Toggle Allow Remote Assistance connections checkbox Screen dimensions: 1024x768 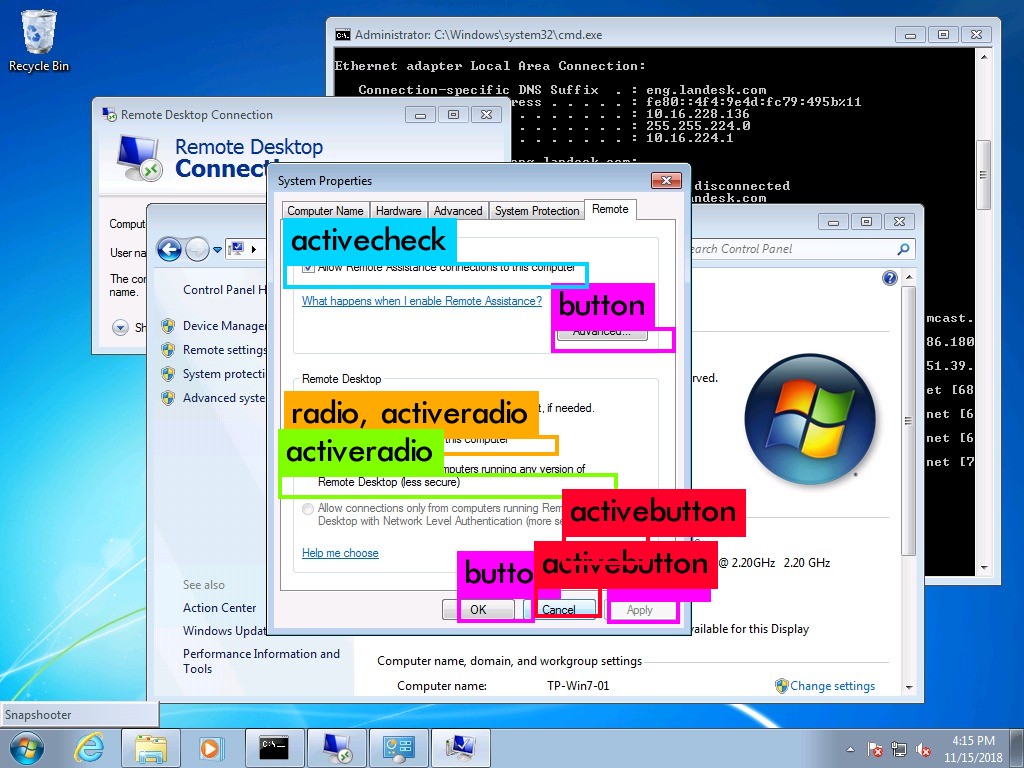(x=308, y=268)
